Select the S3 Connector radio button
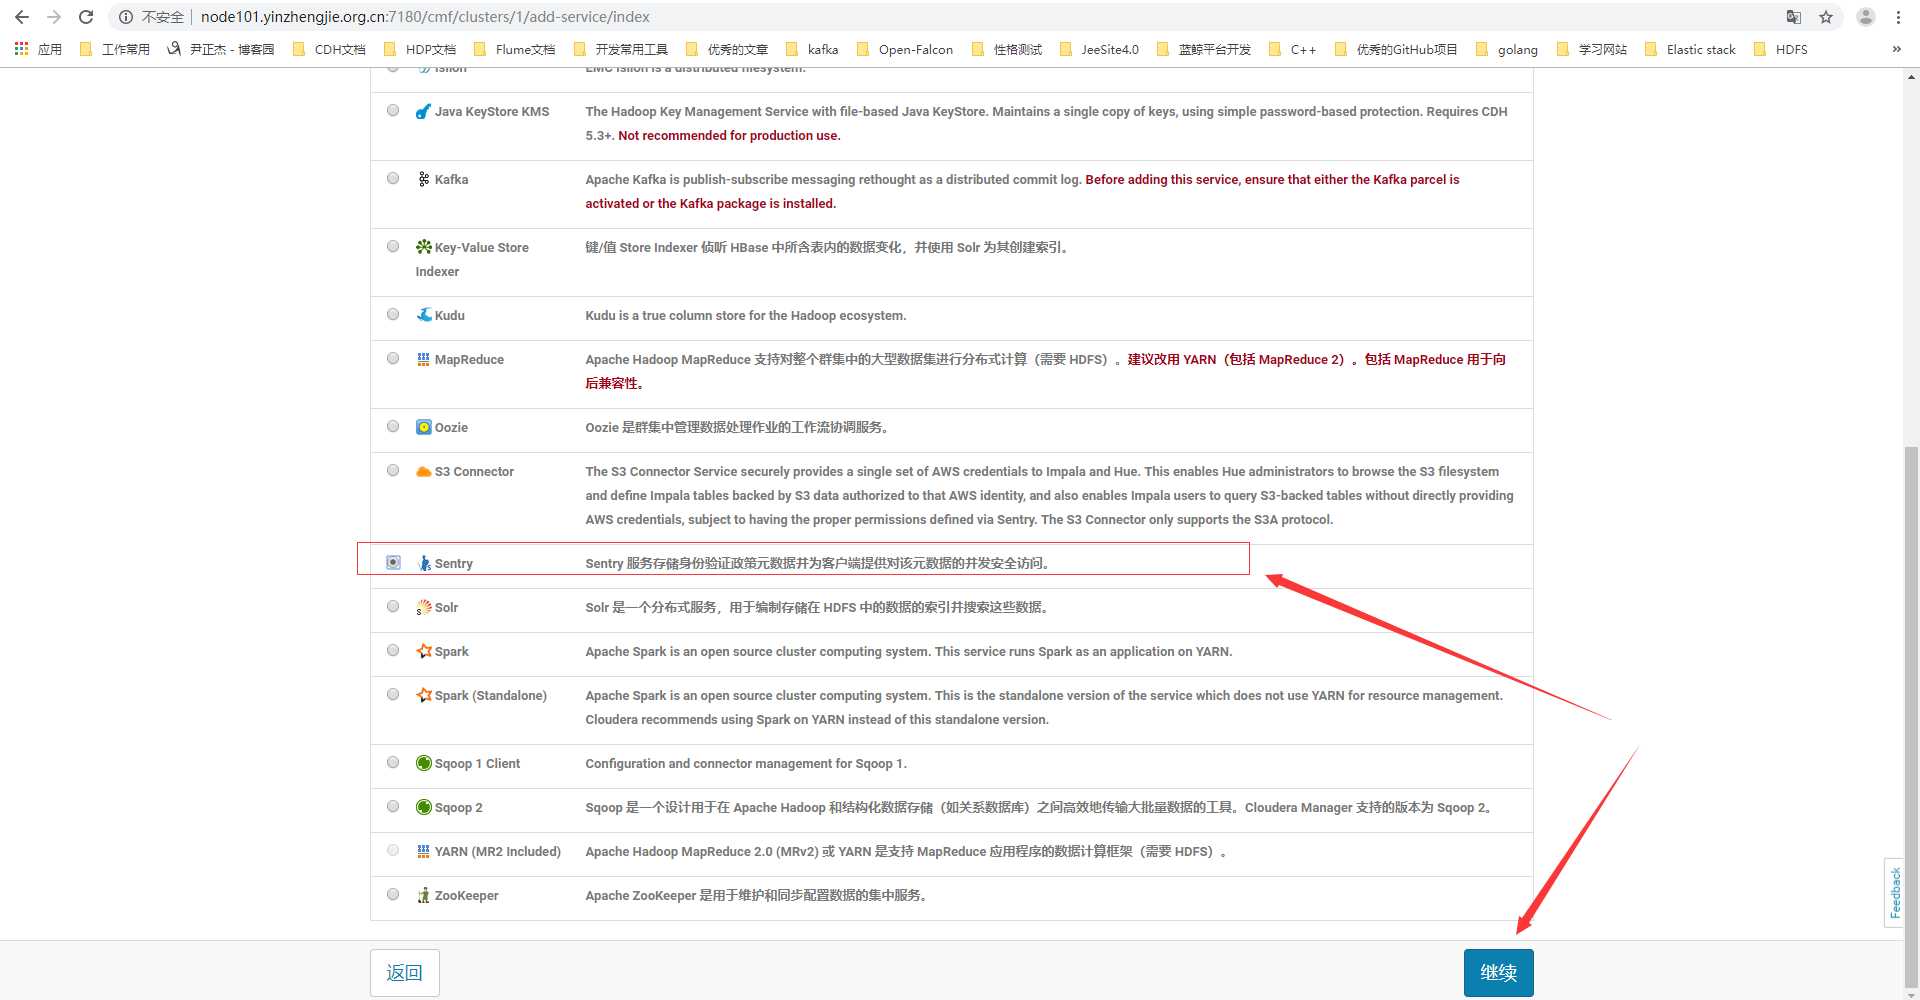 tap(393, 470)
